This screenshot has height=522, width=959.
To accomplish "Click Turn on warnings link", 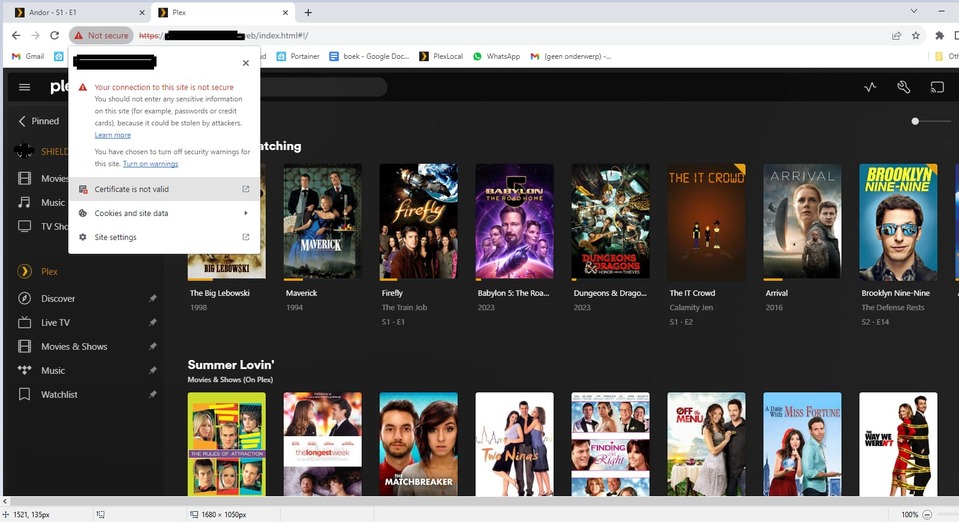I will coord(150,164).
